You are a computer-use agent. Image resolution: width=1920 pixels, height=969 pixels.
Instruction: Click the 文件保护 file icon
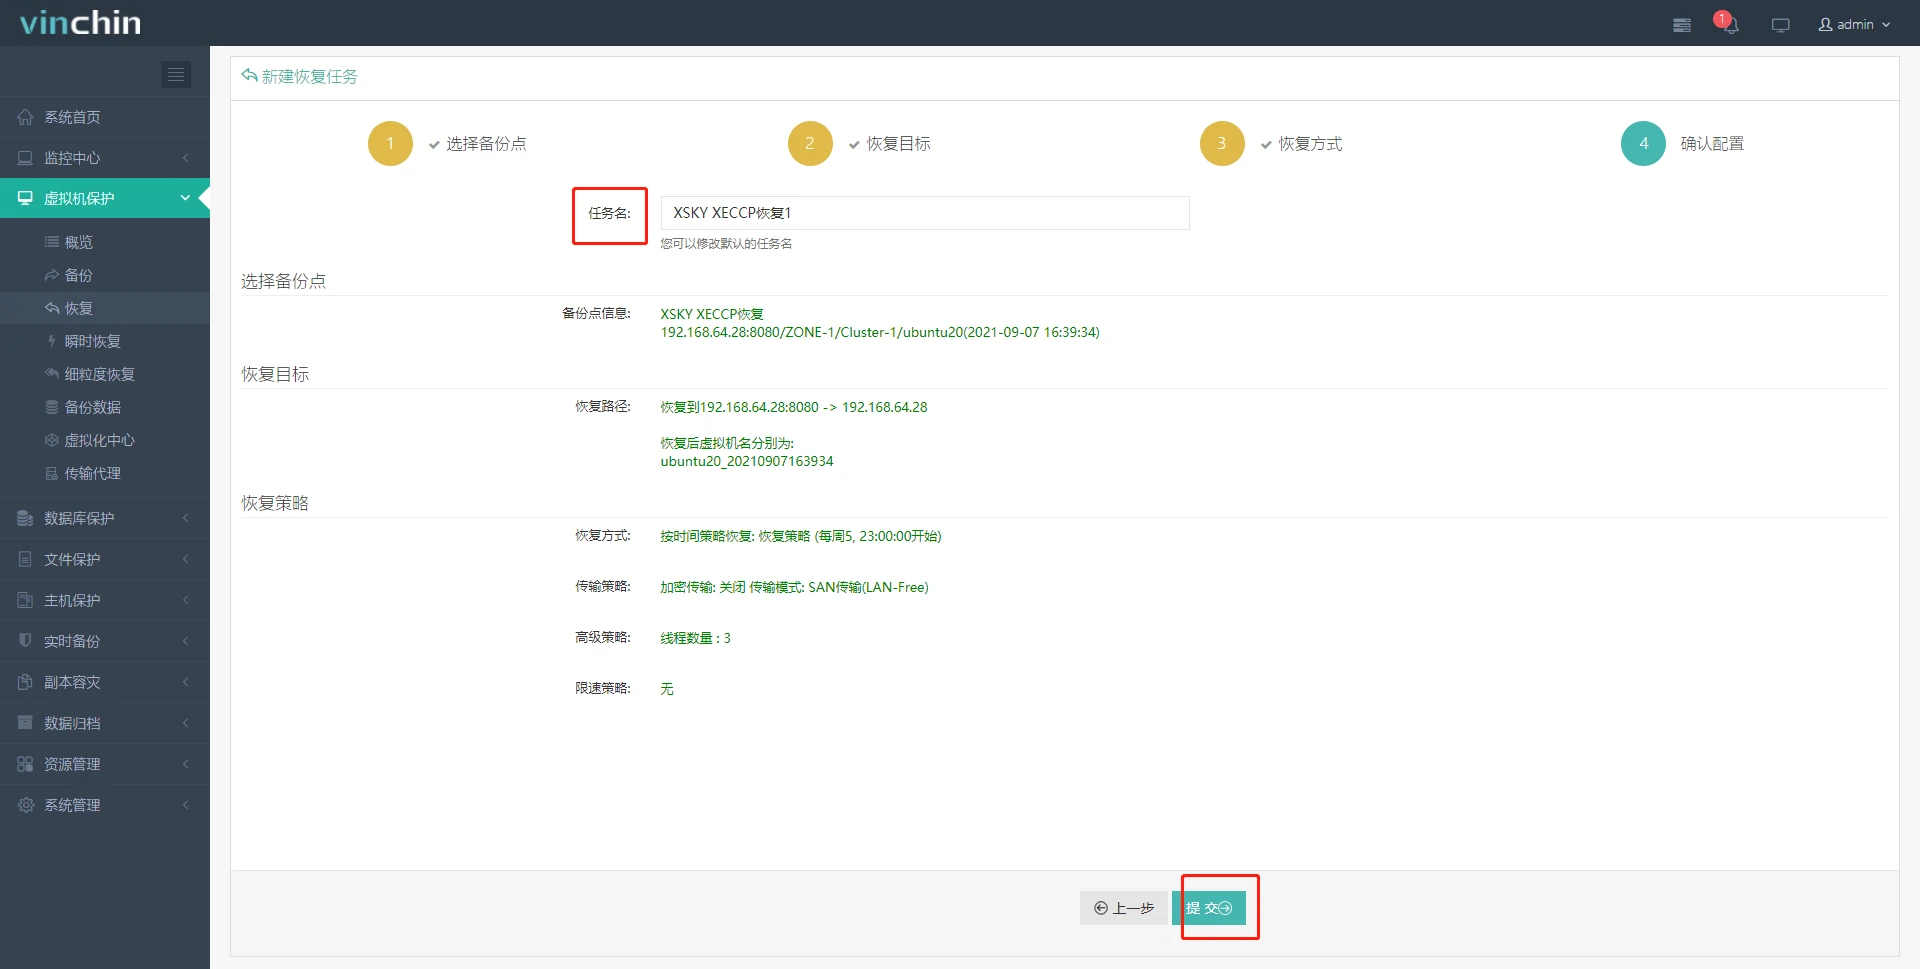[25, 559]
